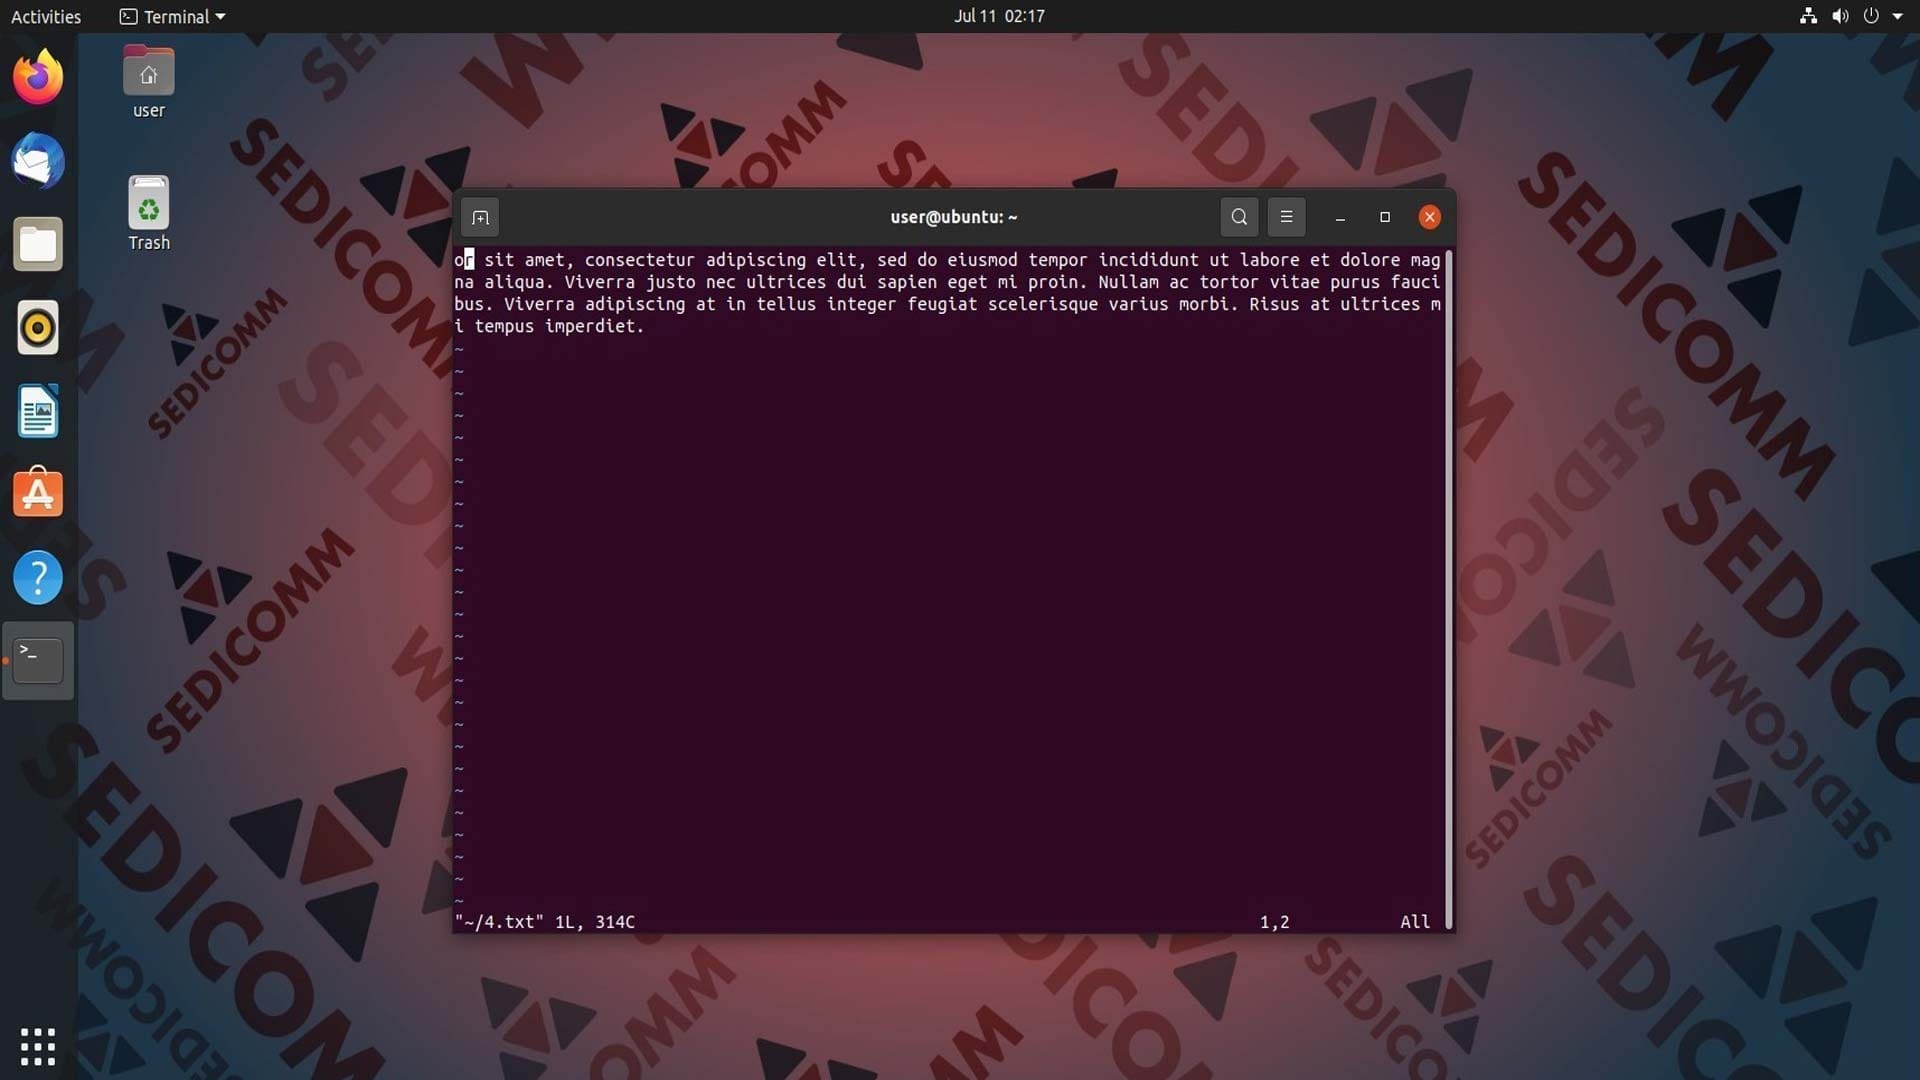Click the word "scelerisque" in the text

pos(1043,304)
